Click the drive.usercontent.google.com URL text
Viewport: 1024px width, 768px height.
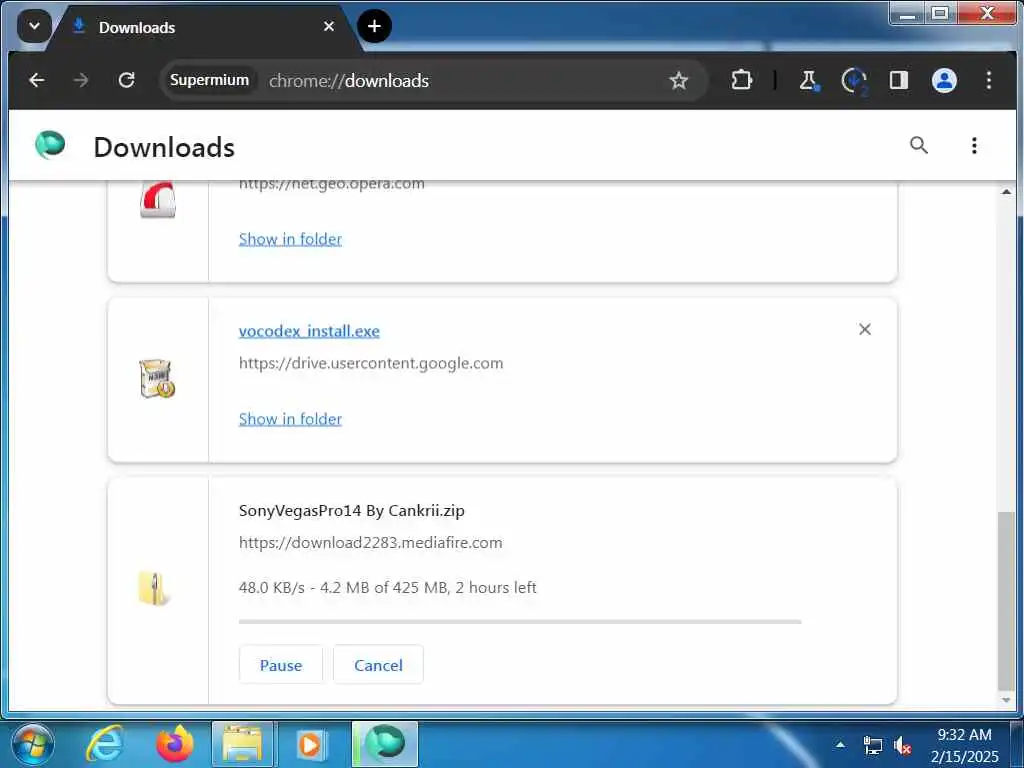(x=371, y=363)
